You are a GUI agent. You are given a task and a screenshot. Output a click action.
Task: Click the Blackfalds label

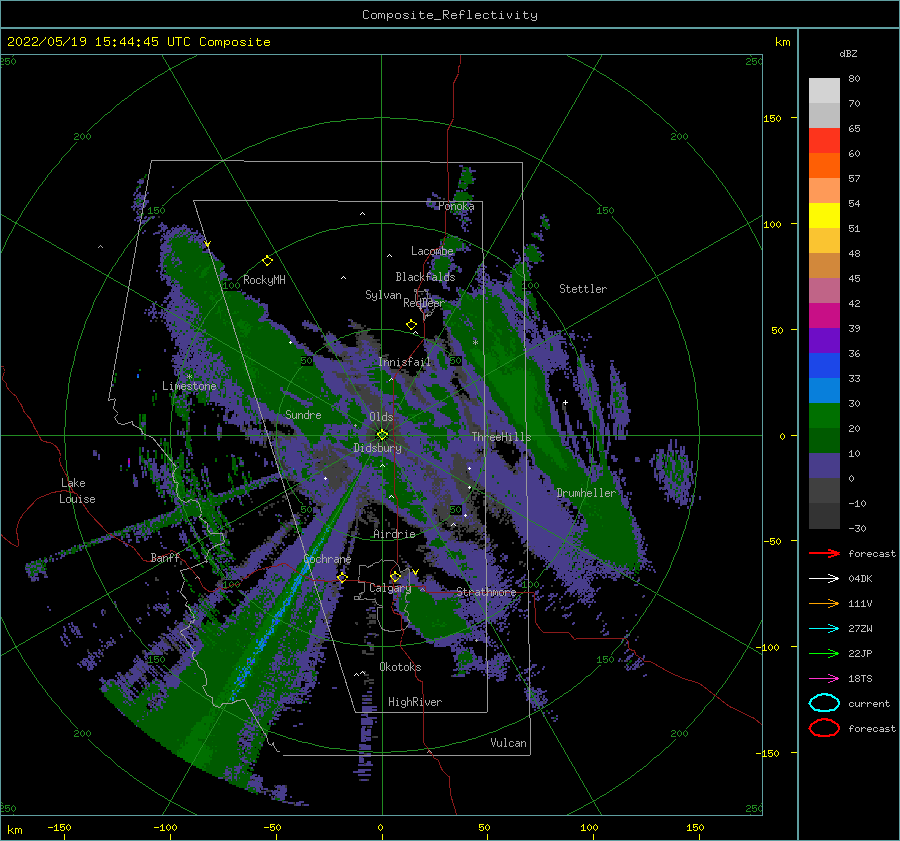425,277
